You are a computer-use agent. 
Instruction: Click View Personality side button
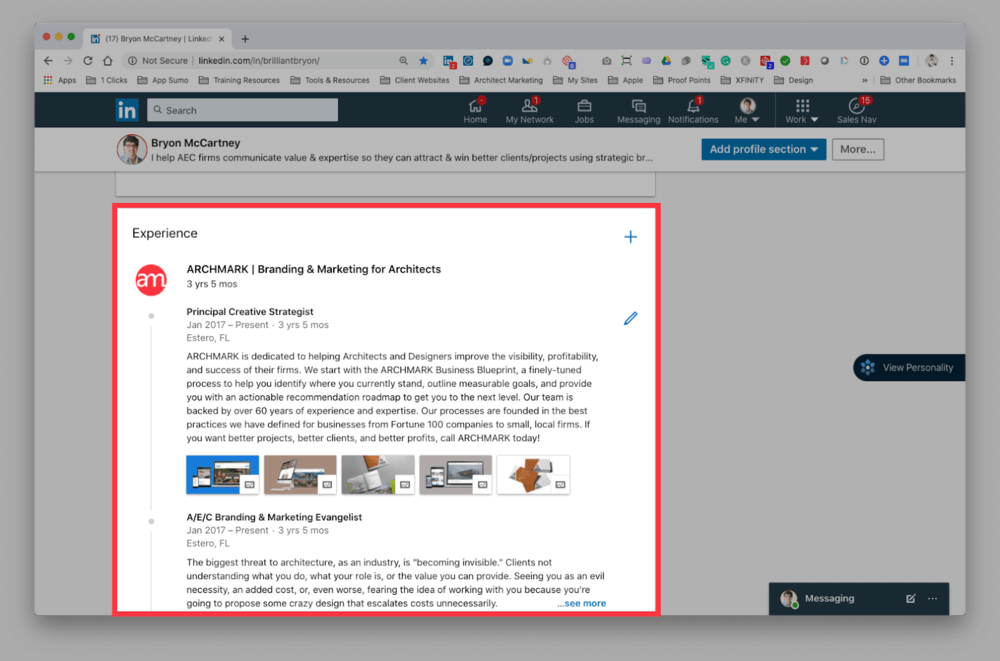pos(909,368)
